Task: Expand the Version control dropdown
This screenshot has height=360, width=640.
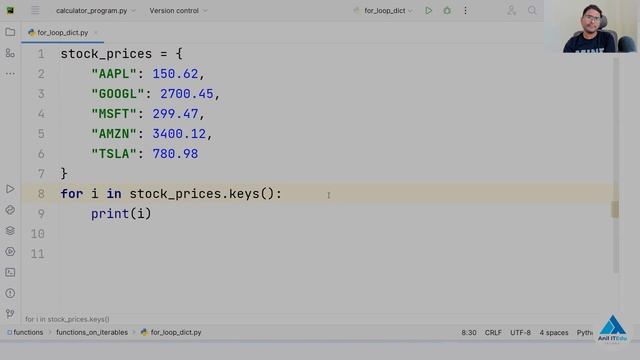Action: [x=178, y=11]
